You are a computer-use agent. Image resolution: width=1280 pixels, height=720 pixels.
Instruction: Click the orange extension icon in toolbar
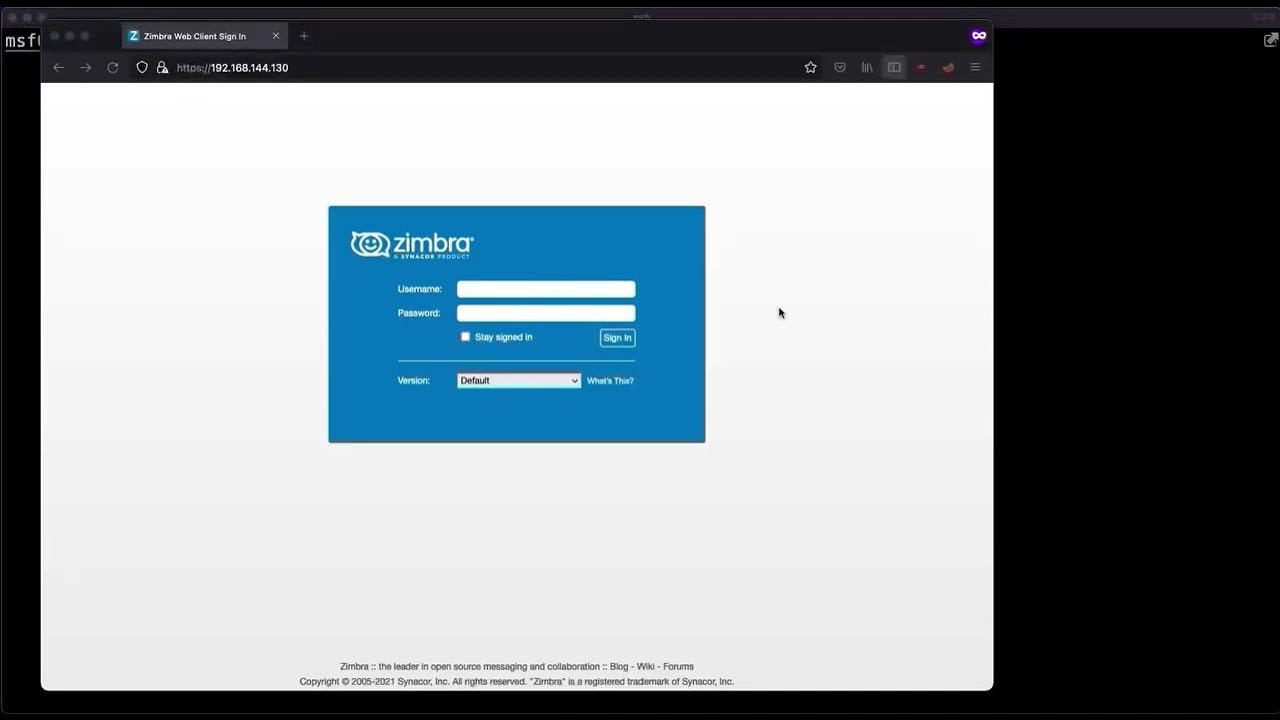948,67
